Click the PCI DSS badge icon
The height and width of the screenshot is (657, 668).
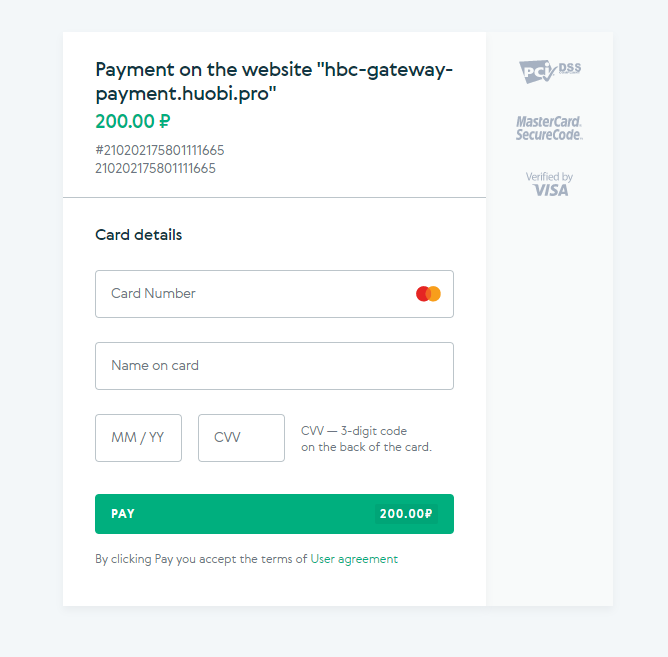(550, 71)
